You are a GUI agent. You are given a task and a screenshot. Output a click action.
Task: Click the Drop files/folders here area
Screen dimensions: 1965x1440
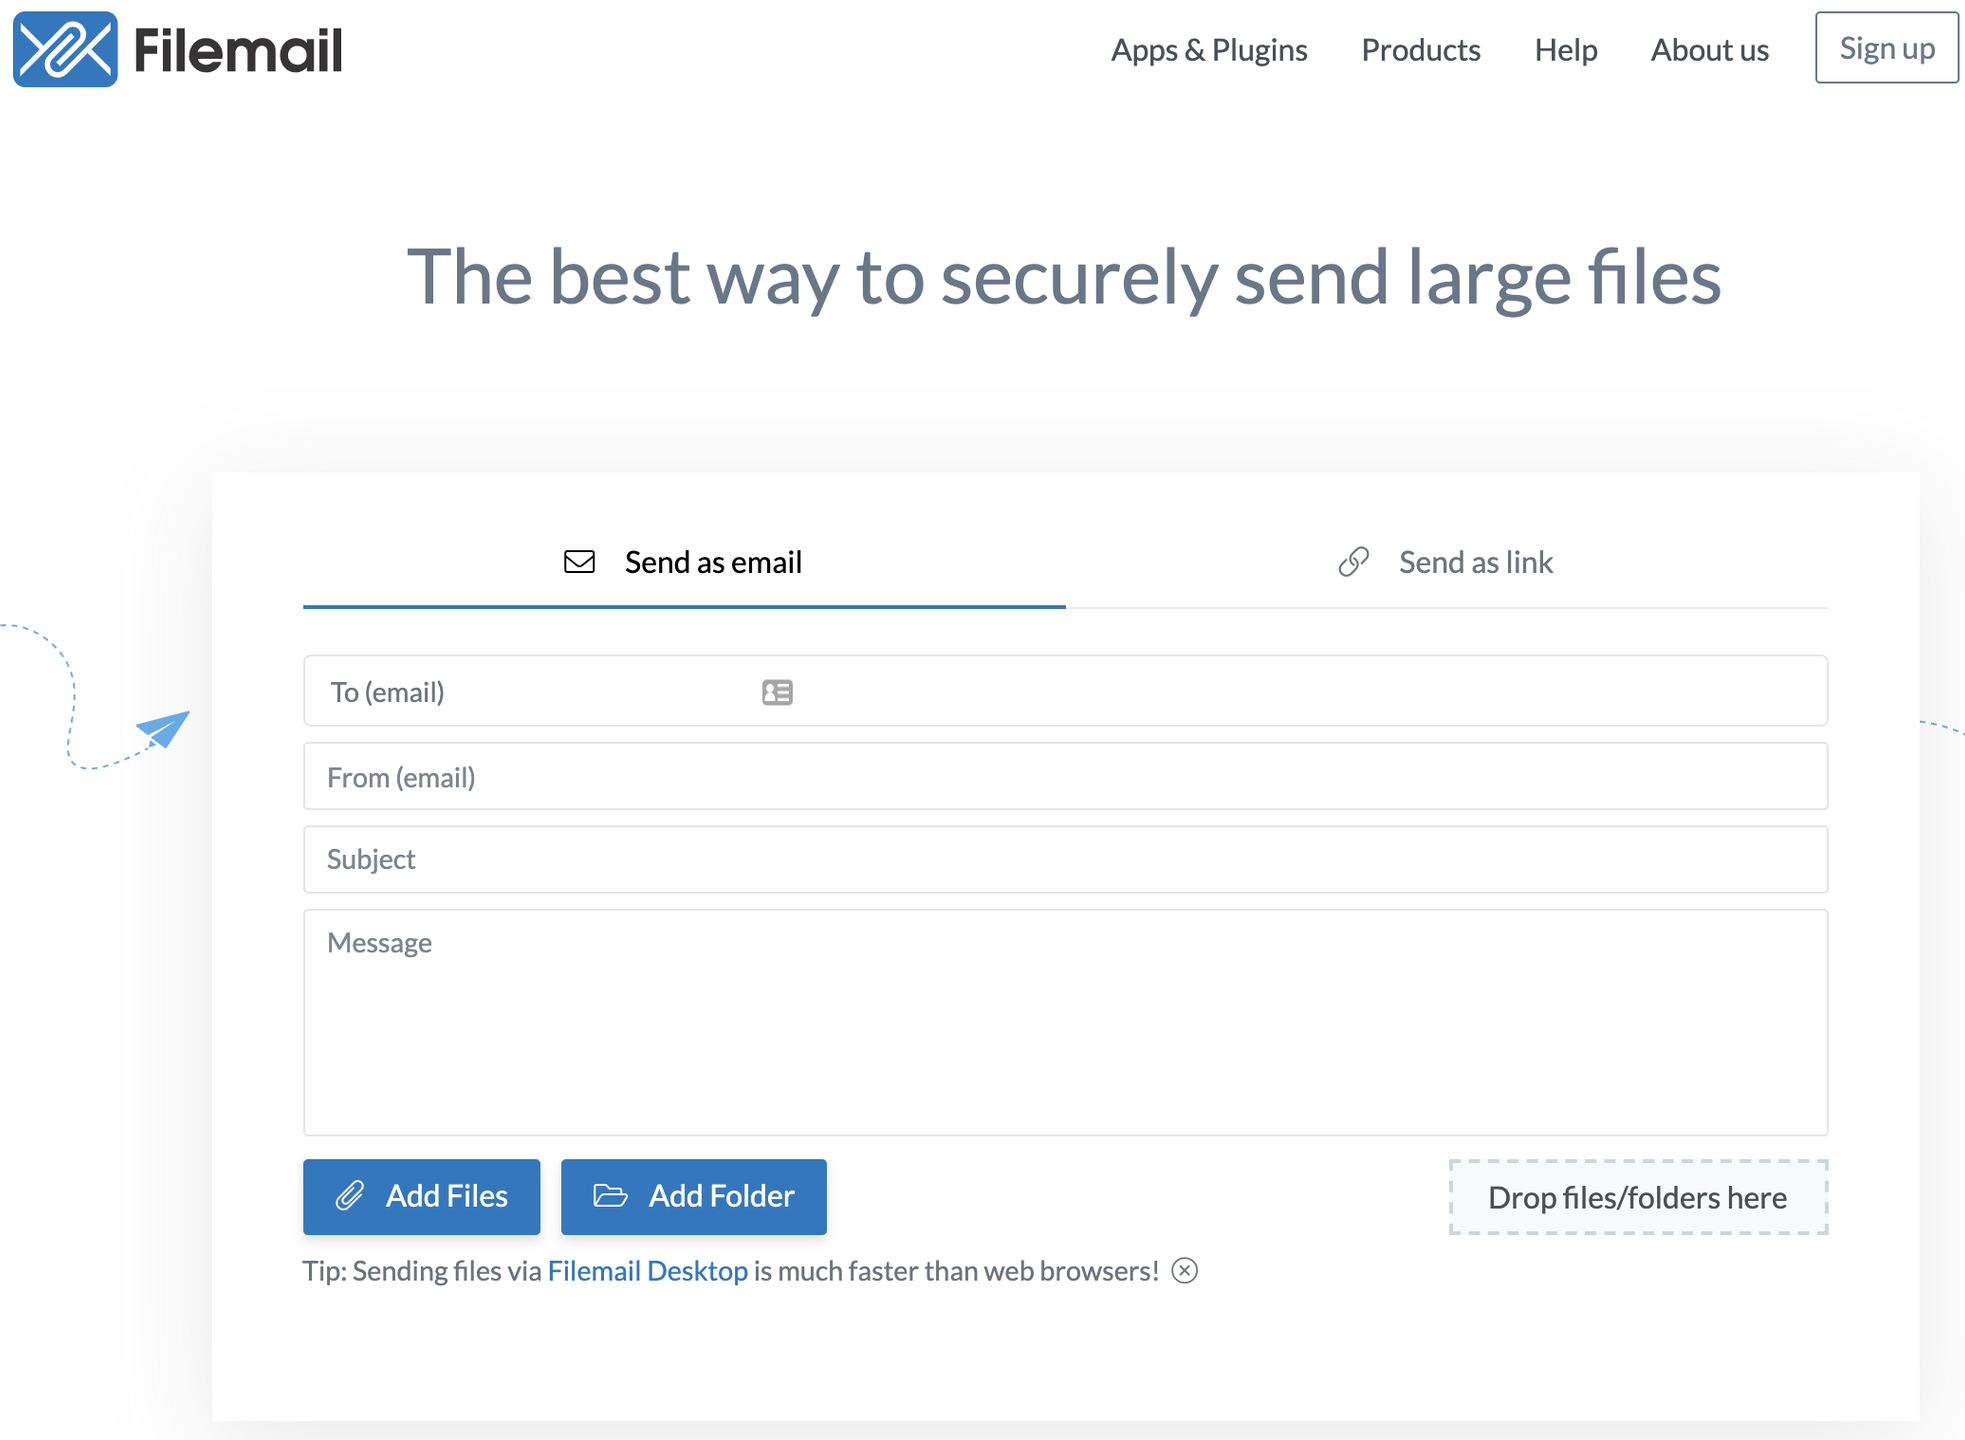click(1638, 1197)
